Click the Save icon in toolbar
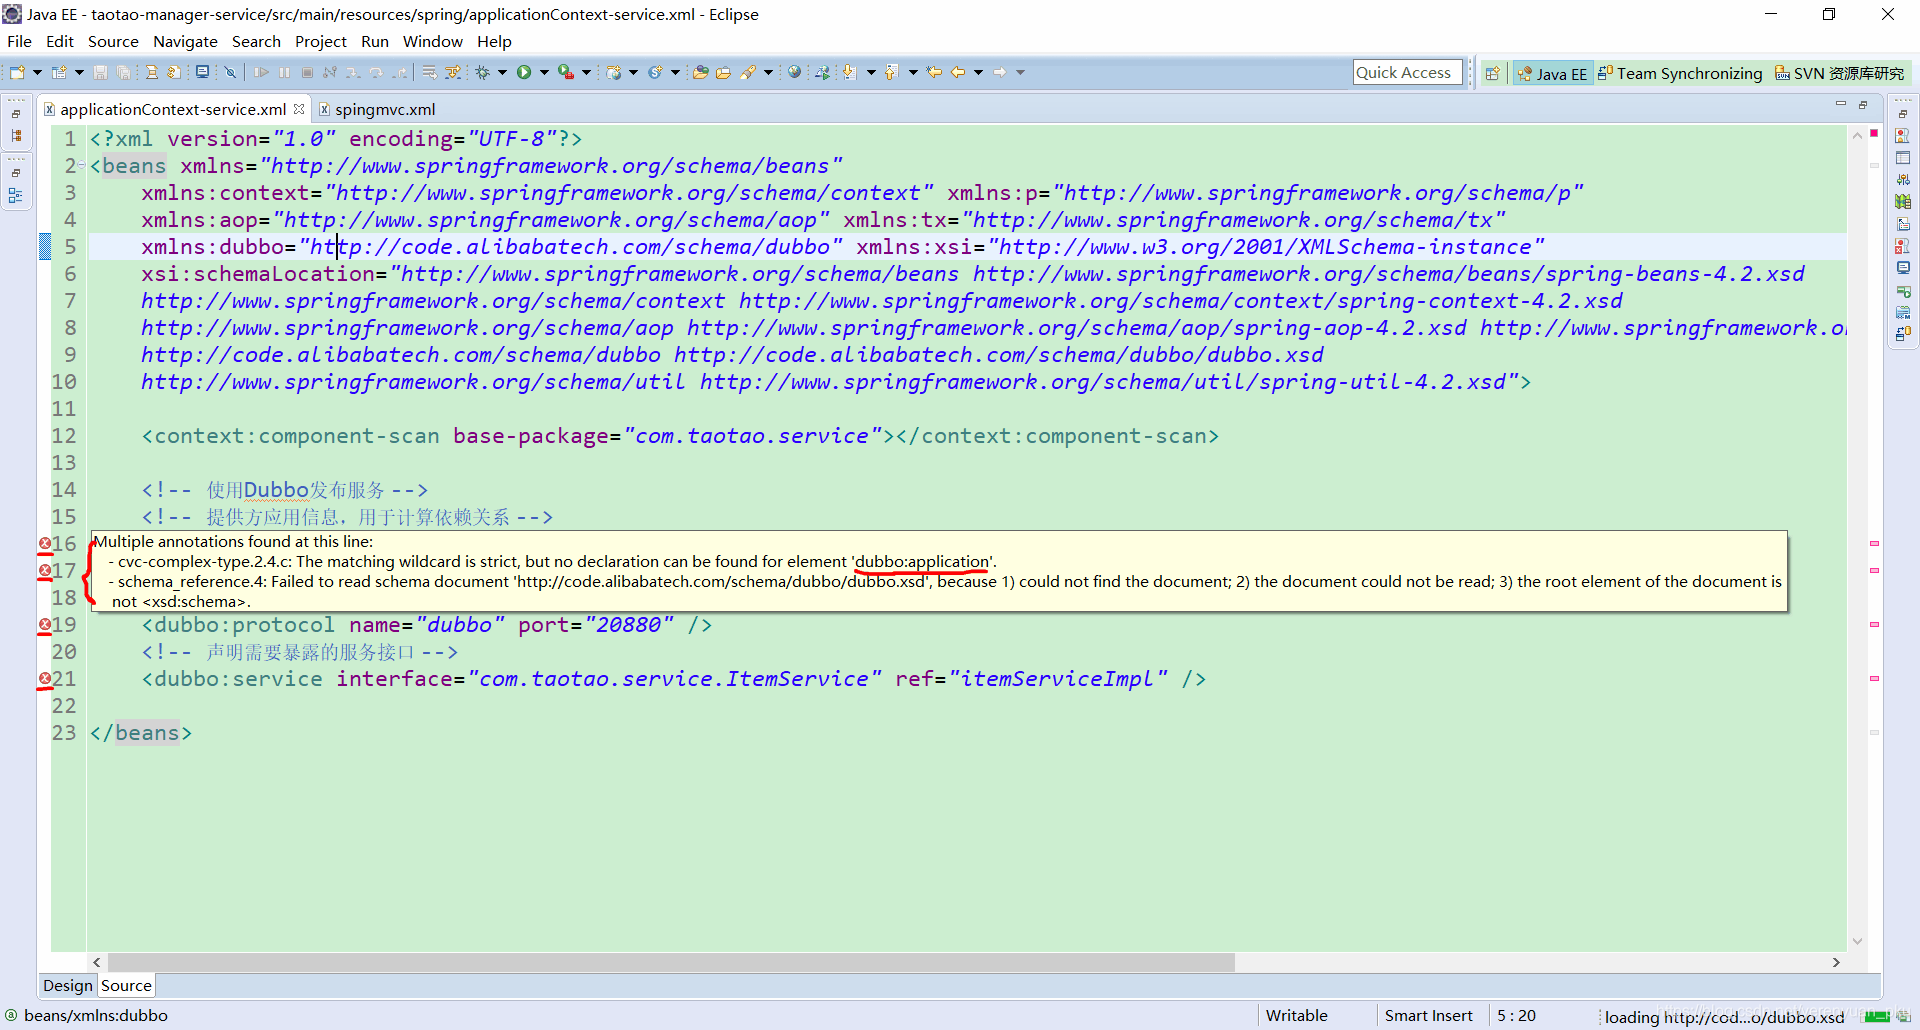1920x1030 pixels. (x=100, y=72)
